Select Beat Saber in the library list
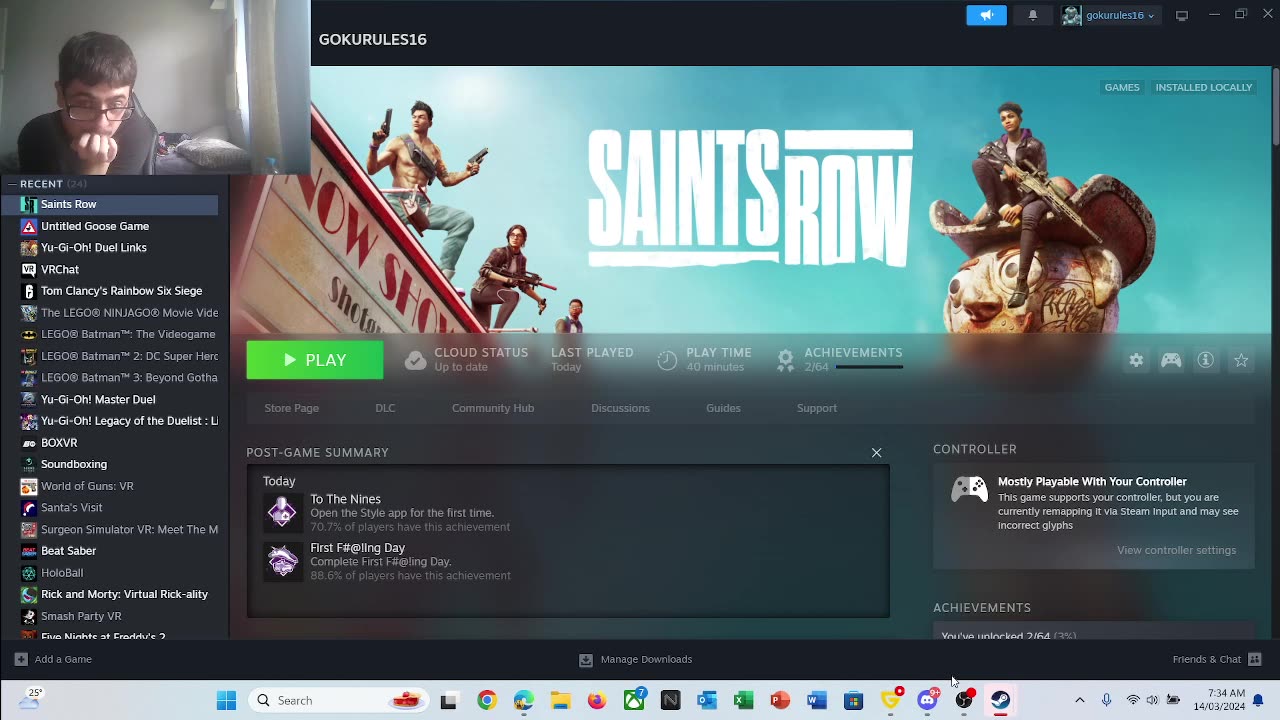This screenshot has height=720, width=1280. [x=110, y=551]
